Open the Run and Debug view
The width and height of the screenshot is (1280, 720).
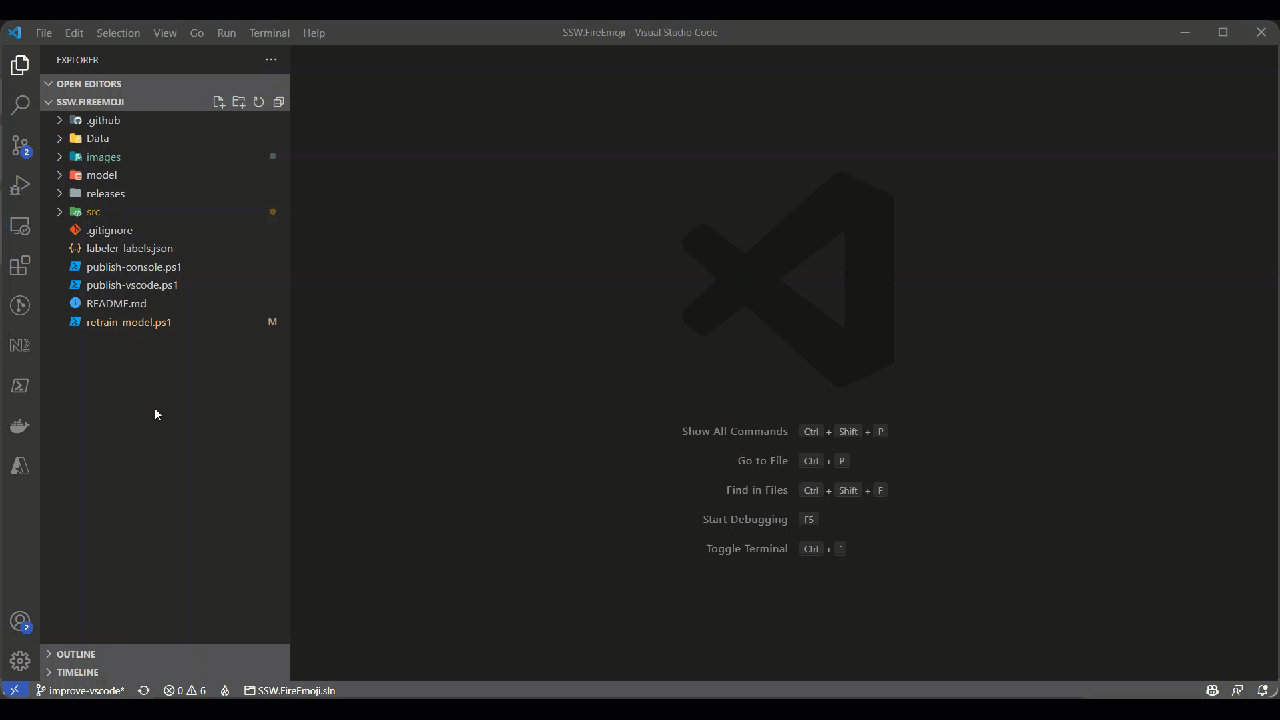(x=20, y=186)
